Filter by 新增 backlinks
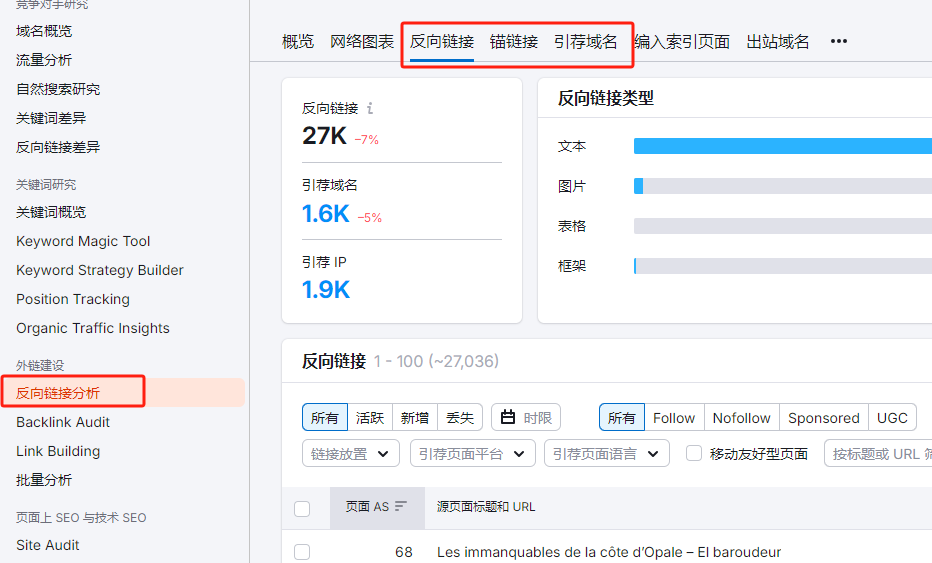This screenshot has height=563, width=932. pyautogui.click(x=415, y=417)
